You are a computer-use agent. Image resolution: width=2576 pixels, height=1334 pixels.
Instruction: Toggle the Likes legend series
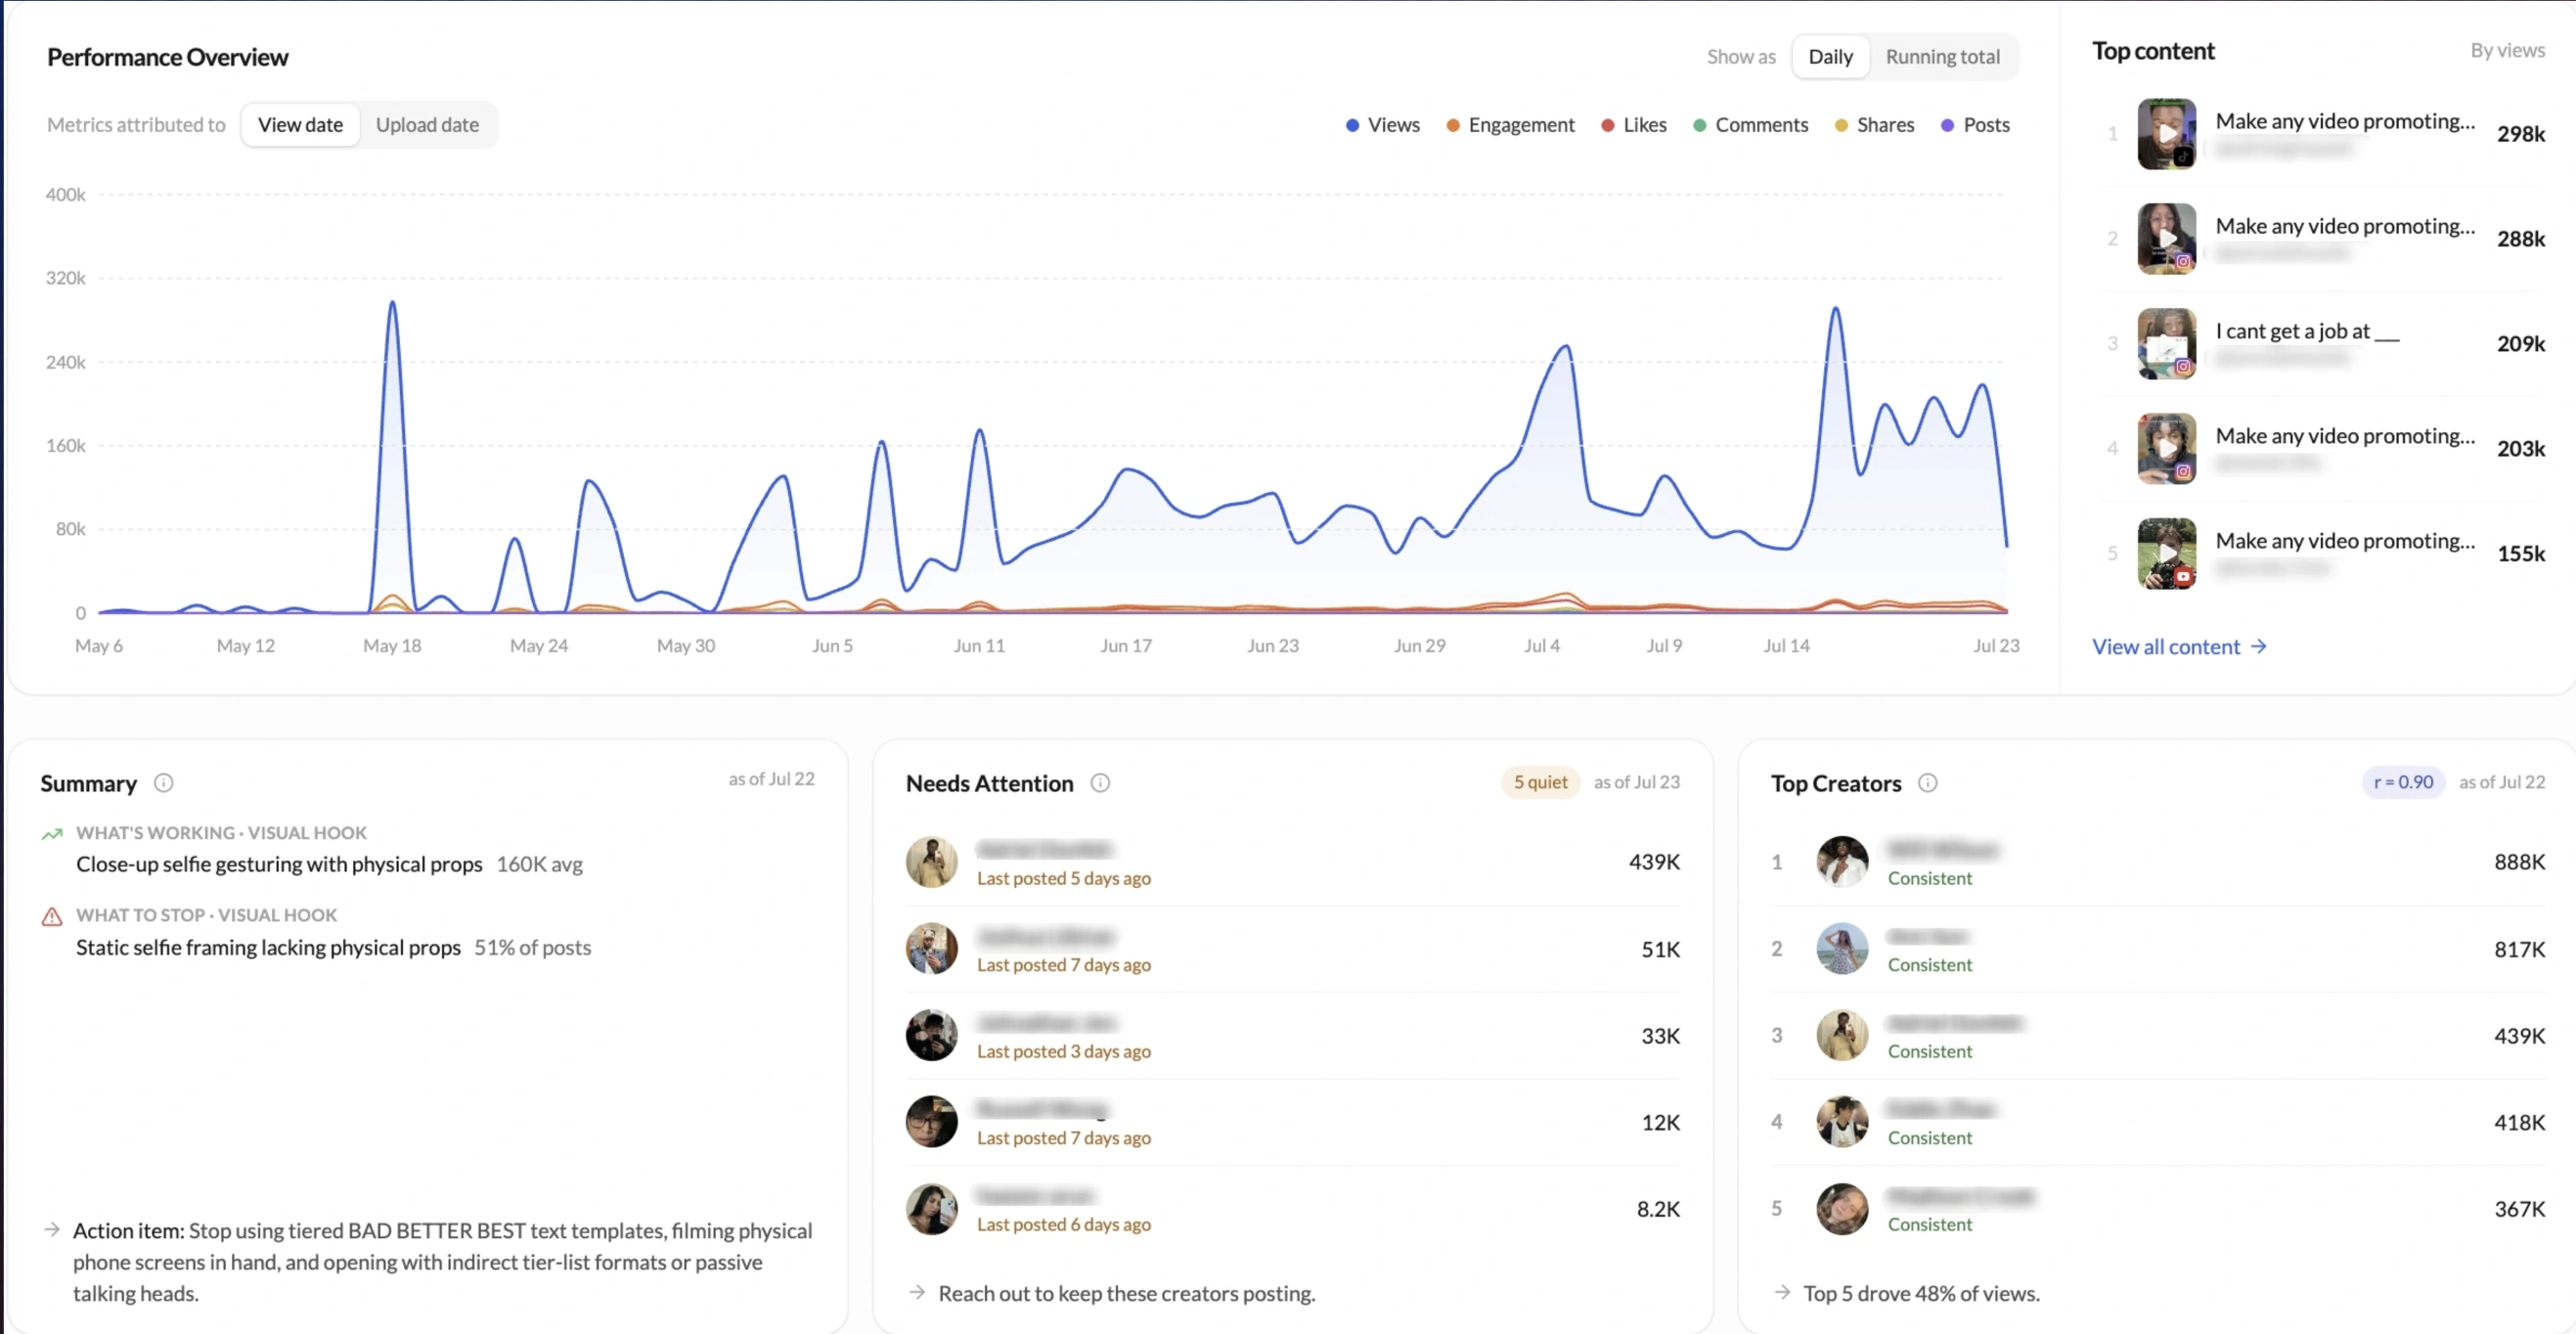[x=1633, y=125]
